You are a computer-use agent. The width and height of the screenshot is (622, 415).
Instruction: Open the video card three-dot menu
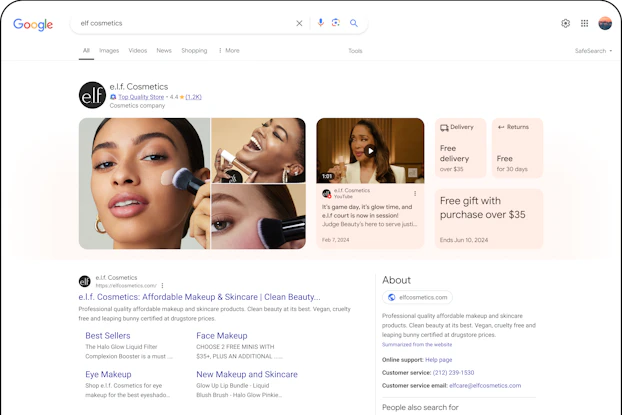tap(415, 194)
